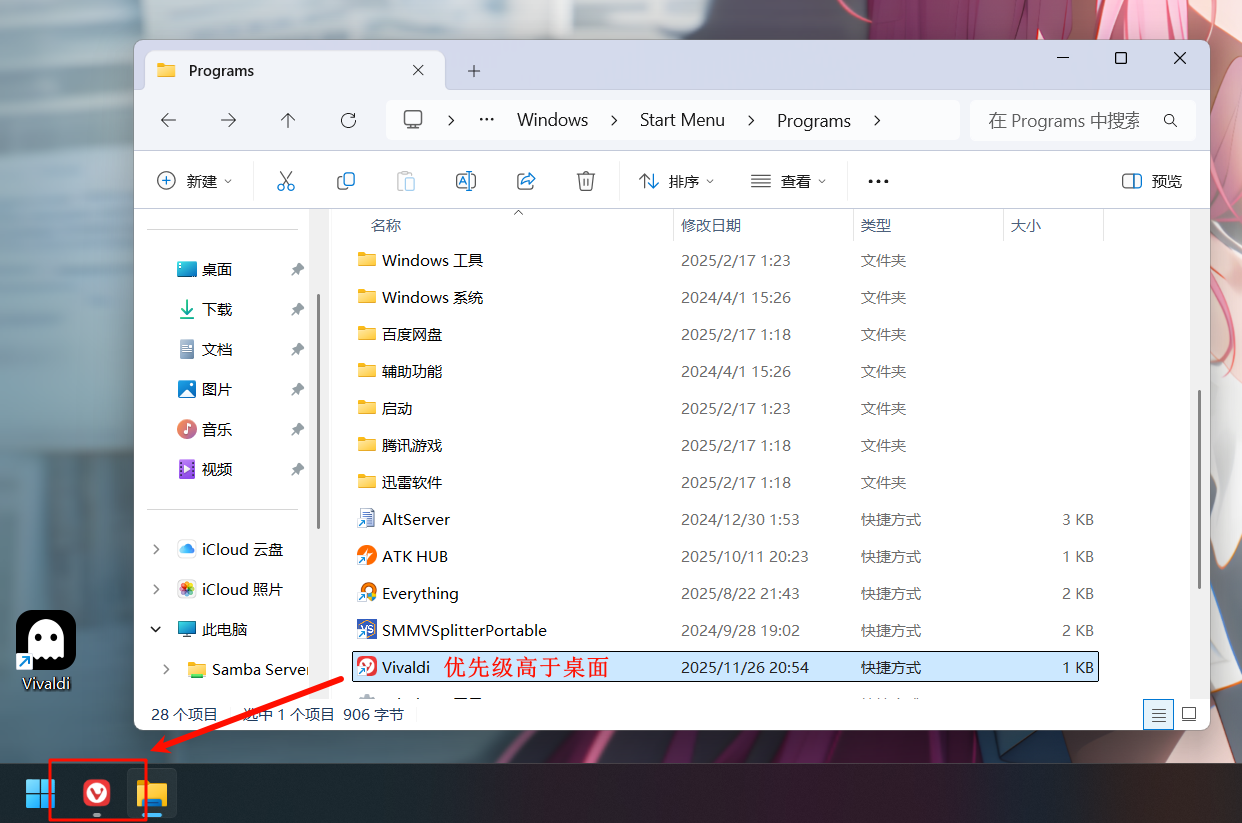Open the 新建 dropdown menu

pos(194,181)
